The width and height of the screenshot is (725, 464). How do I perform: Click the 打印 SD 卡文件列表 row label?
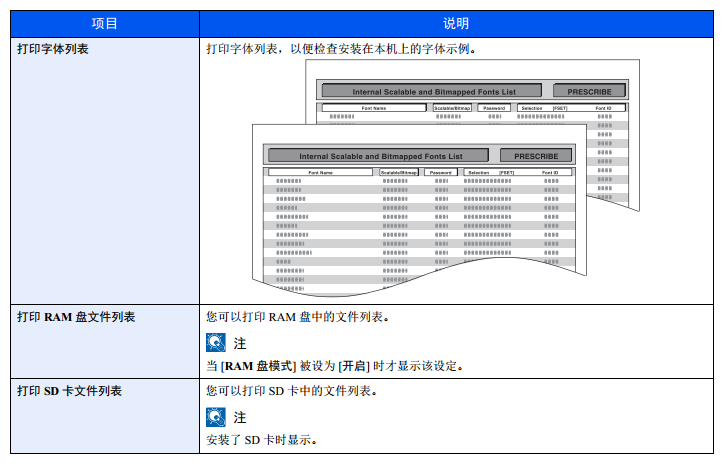[69, 391]
